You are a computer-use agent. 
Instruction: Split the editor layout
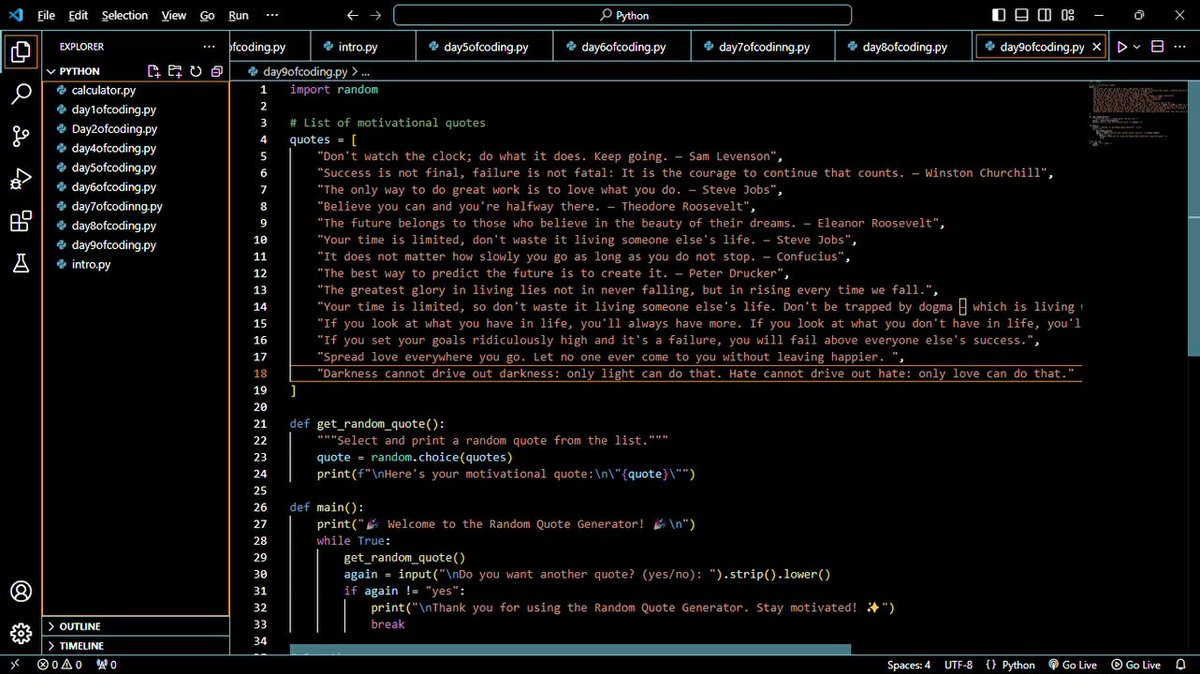(x=1158, y=47)
